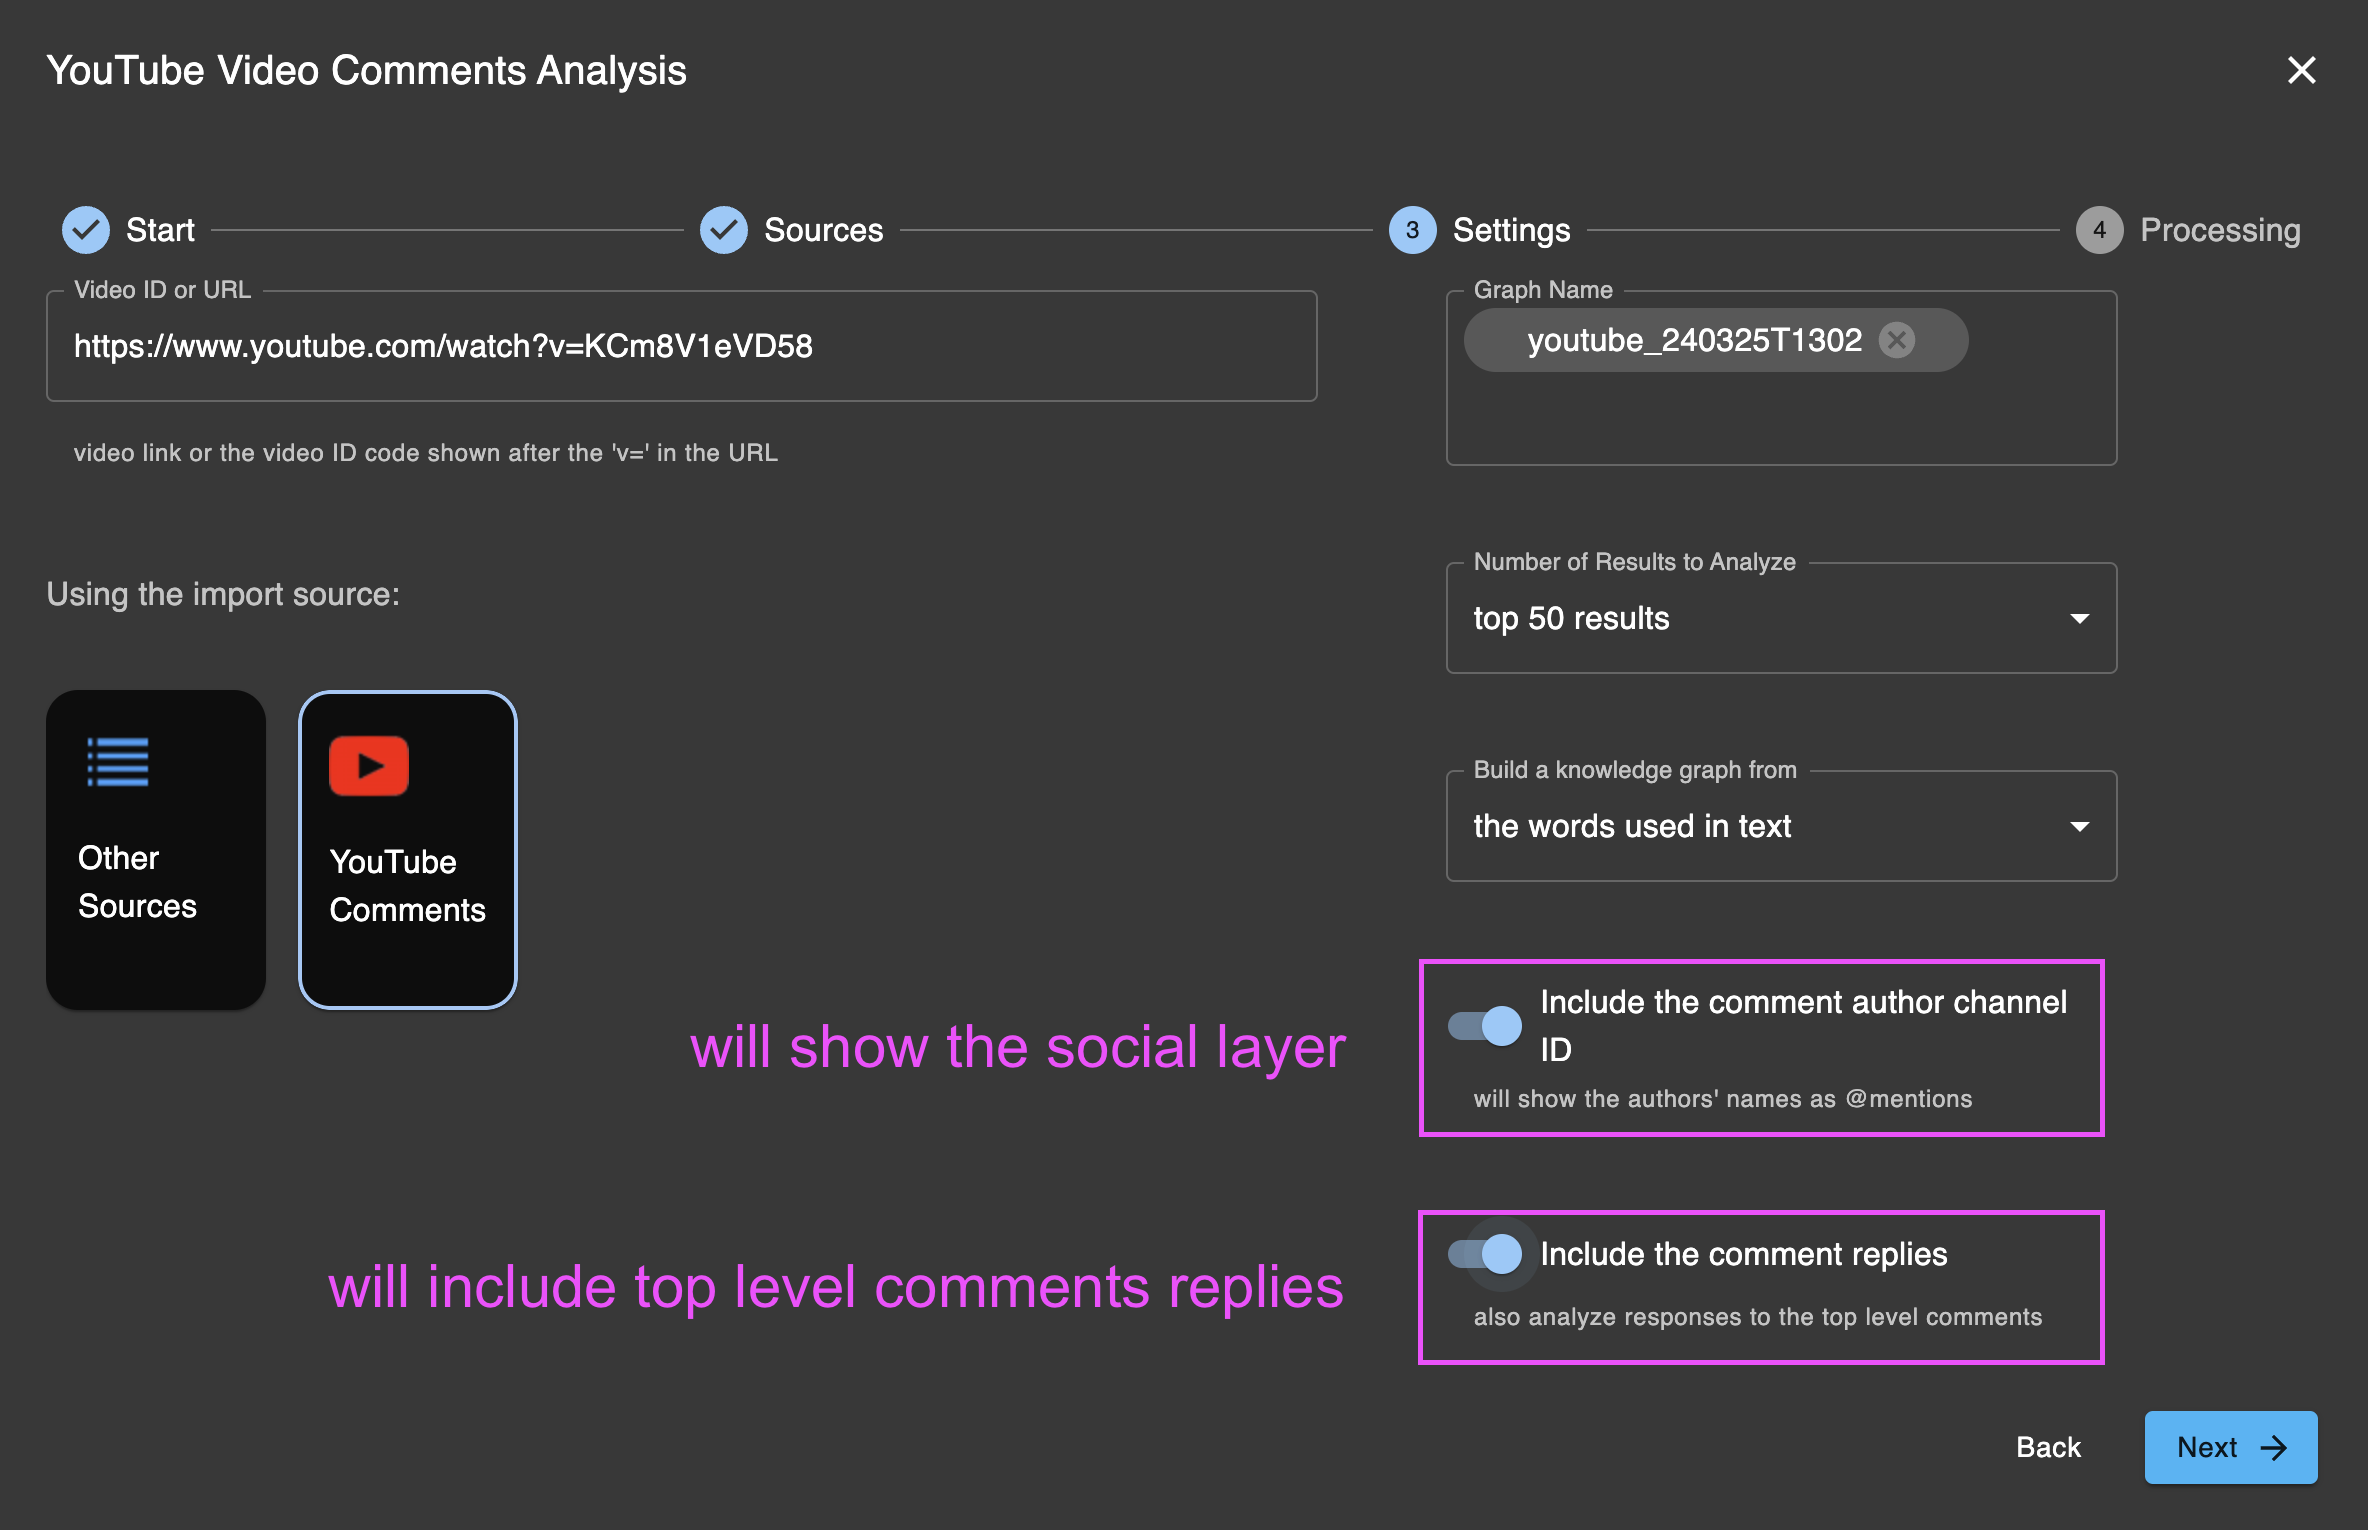Go to the Sources step label
The height and width of the screenshot is (1530, 2368).
click(823, 230)
